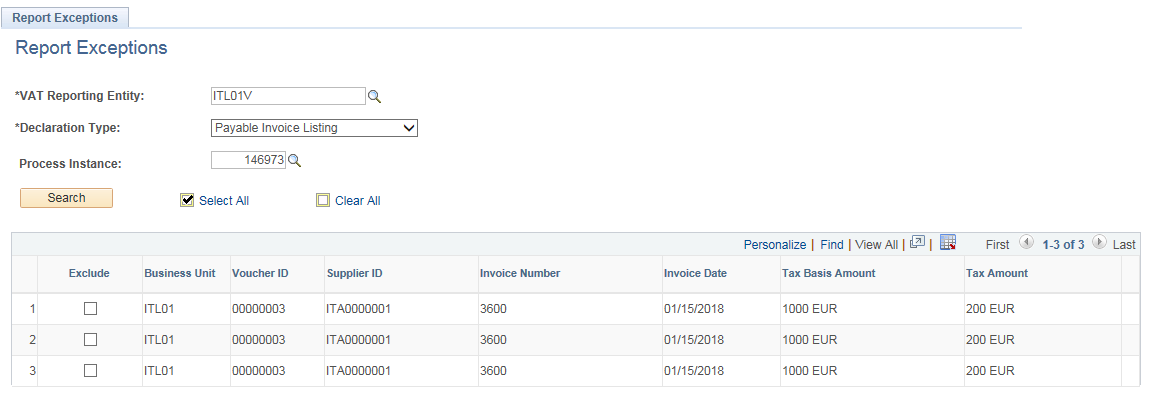This screenshot has height=397, width=1151.
Task: Sort by Exclude column header
Action: click(89, 273)
